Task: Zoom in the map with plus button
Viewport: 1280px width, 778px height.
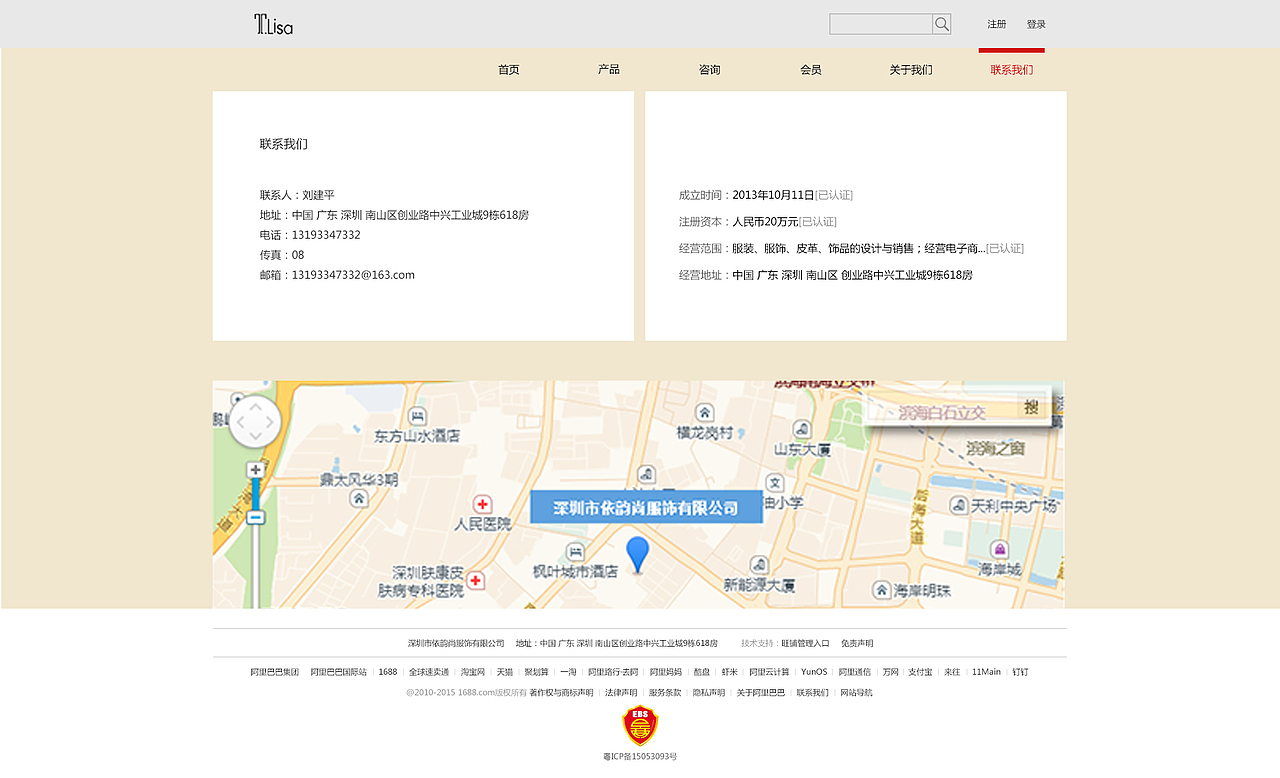Action: pyautogui.click(x=255, y=469)
